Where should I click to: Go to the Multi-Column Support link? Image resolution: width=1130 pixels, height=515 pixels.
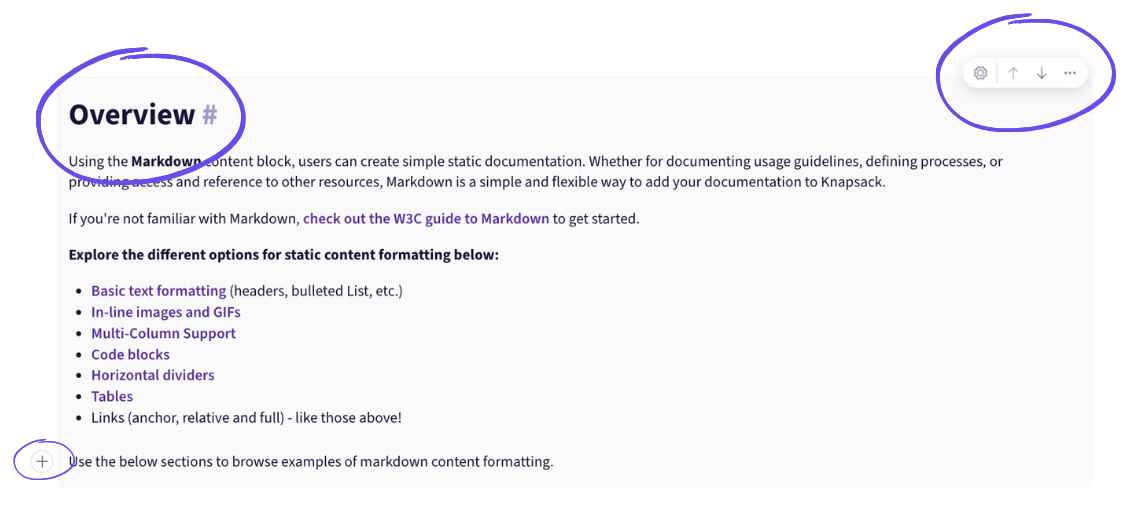[x=164, y=333]
